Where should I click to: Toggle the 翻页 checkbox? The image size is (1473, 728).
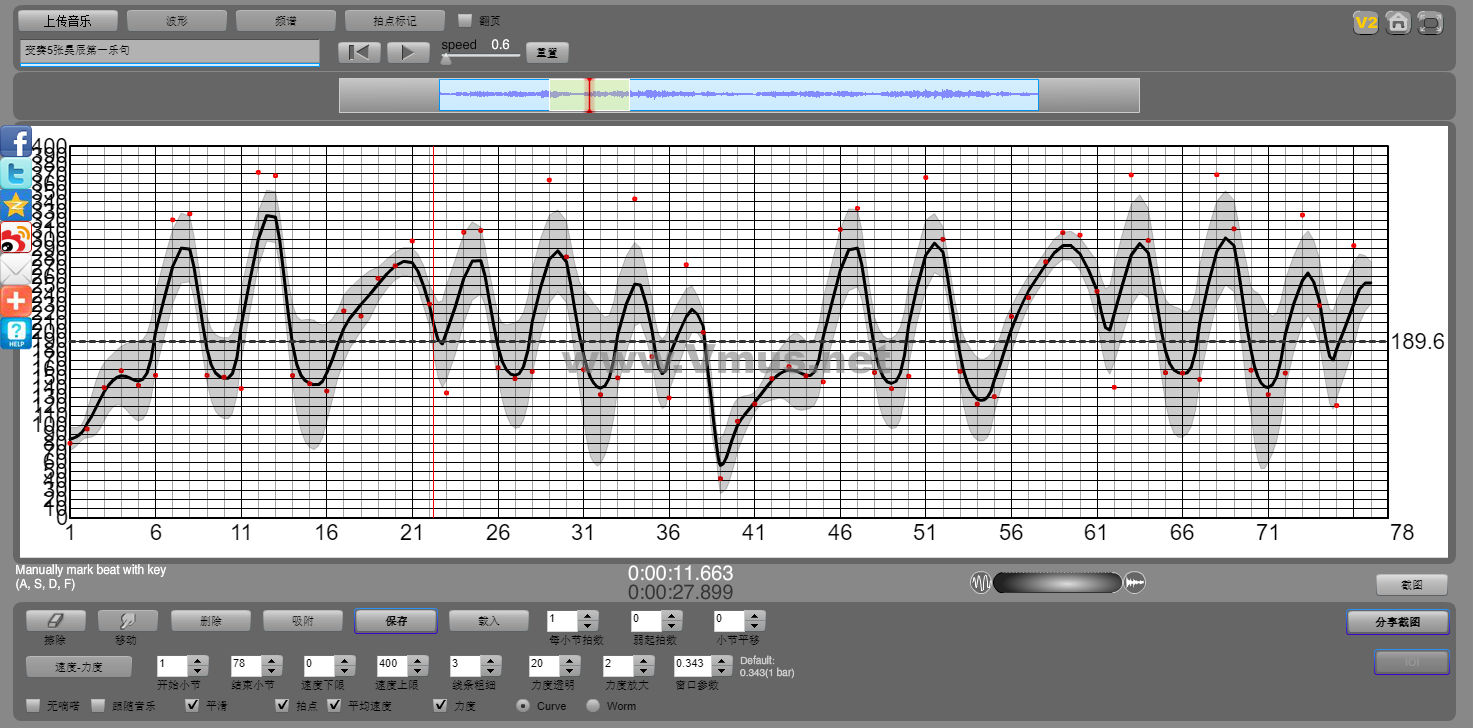464,20
